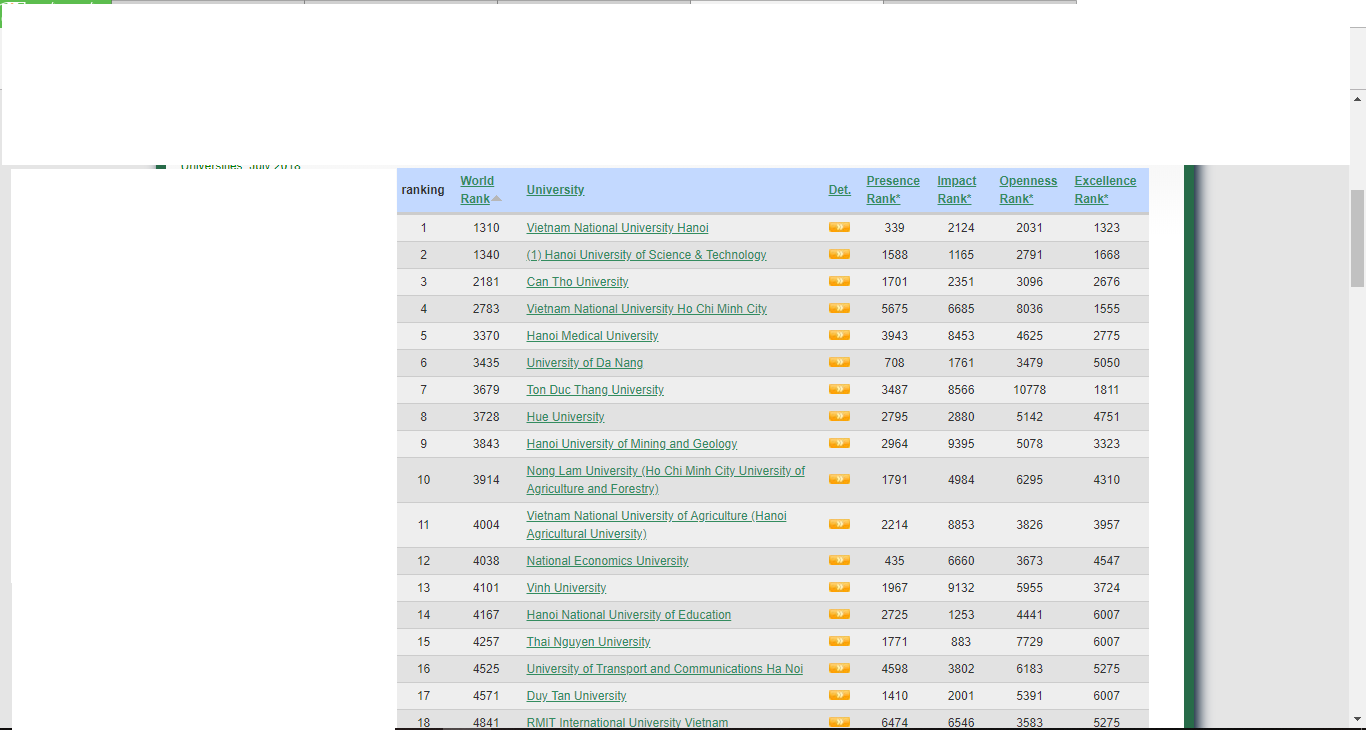Open details icon for Hanoi University of Mining and Geology
The image size is (1366, 730).
pyautogui.click(x=839, y=443)
